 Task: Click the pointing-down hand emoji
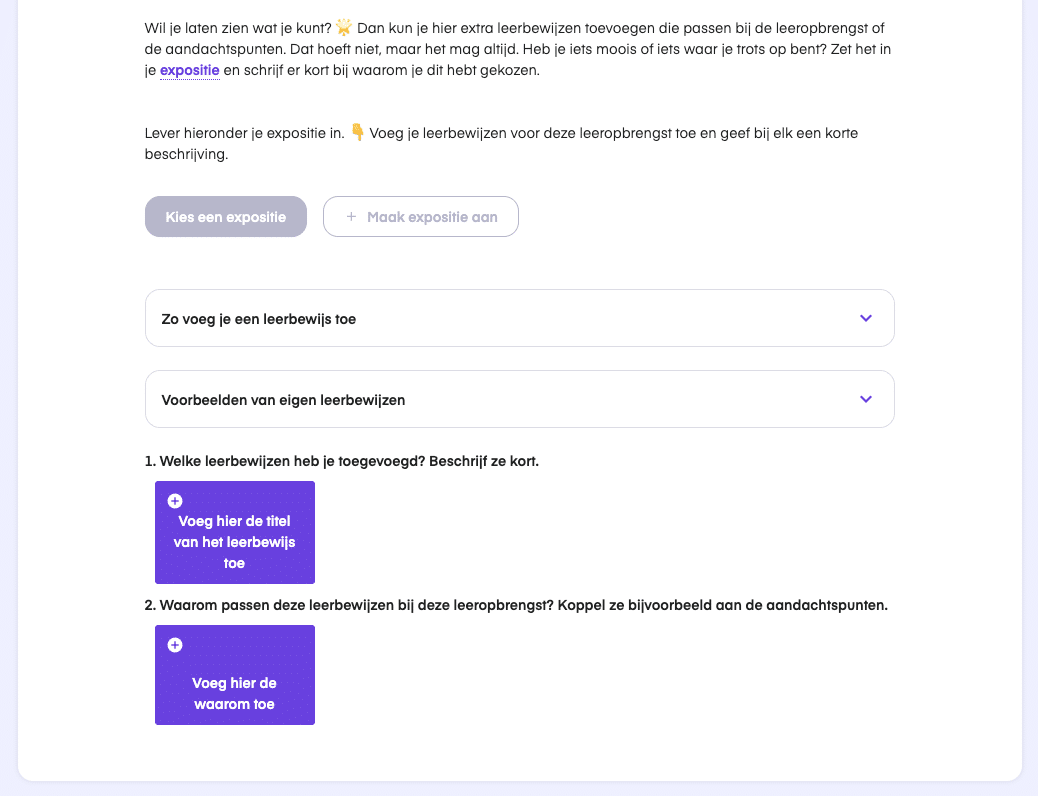357,132
